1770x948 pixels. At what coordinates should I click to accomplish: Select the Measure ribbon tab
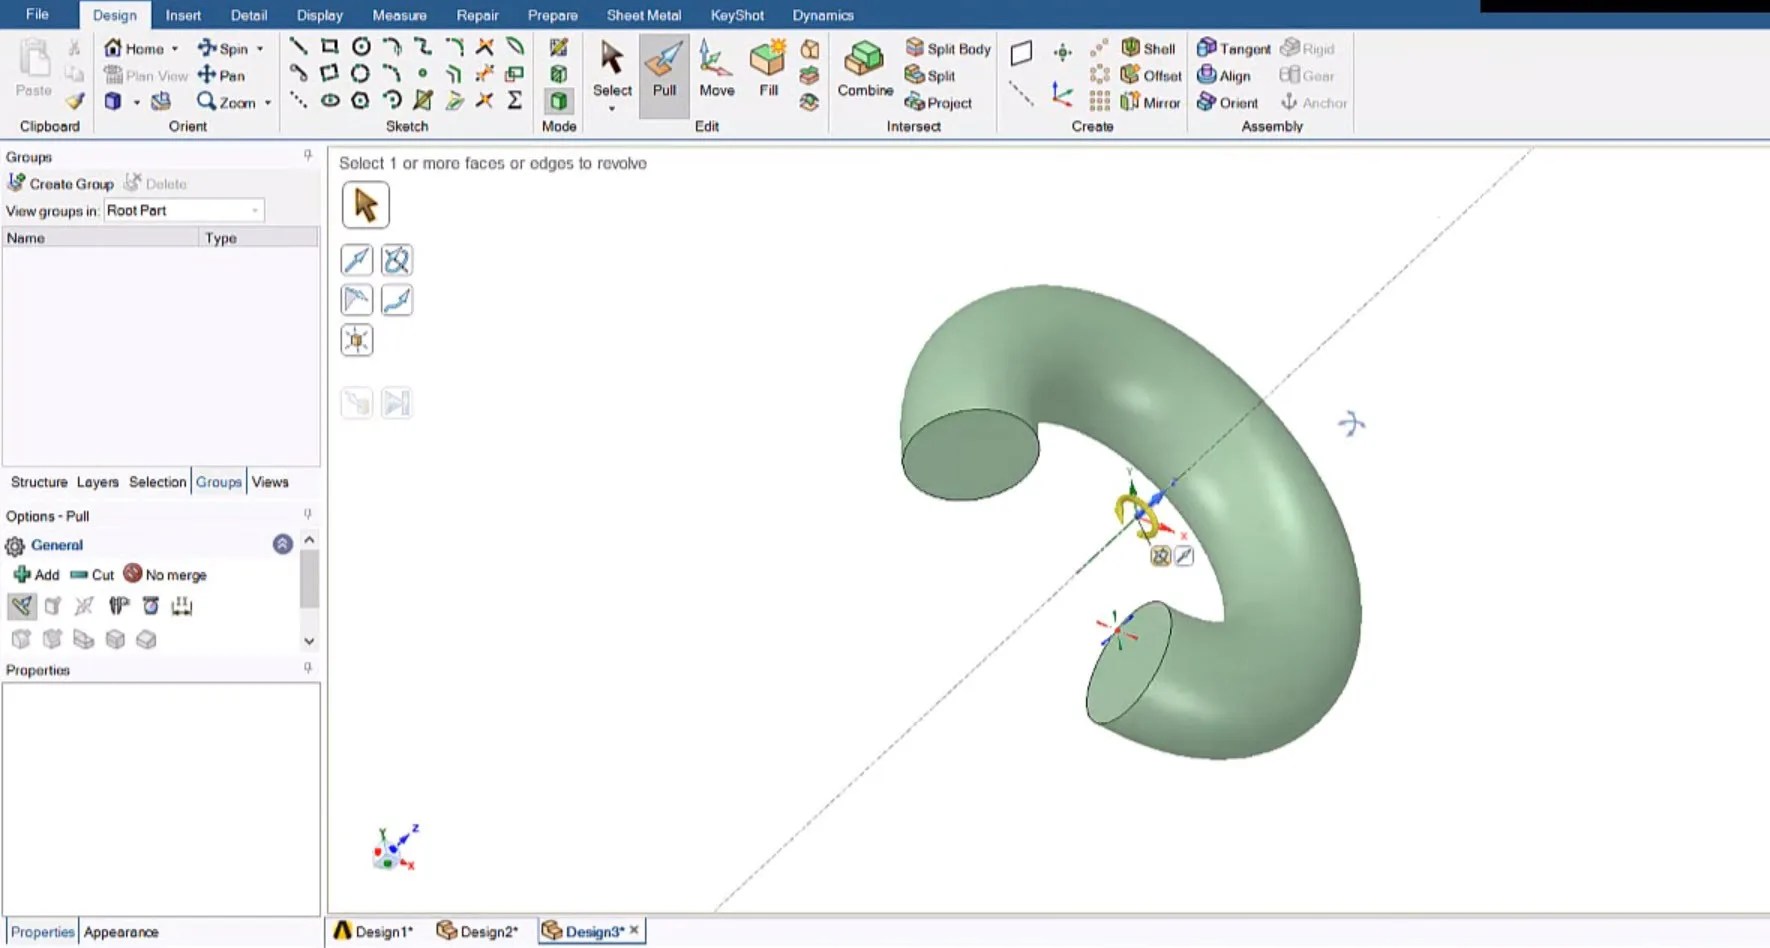click(399, 15)
